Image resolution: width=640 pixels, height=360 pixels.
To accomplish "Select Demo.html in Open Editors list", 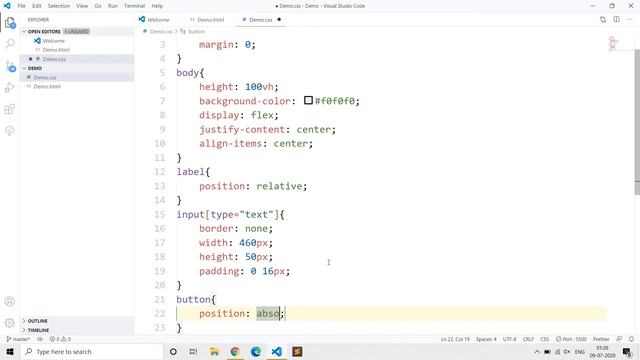I will click(x=56, y=50).
